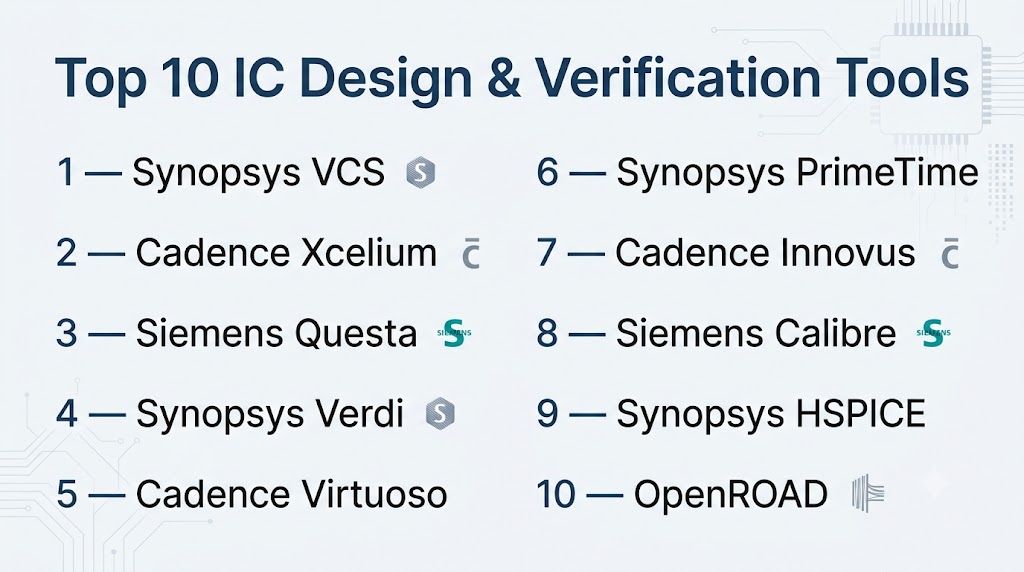Click the Cadence logo next to Innovus

tap(950, 254)
